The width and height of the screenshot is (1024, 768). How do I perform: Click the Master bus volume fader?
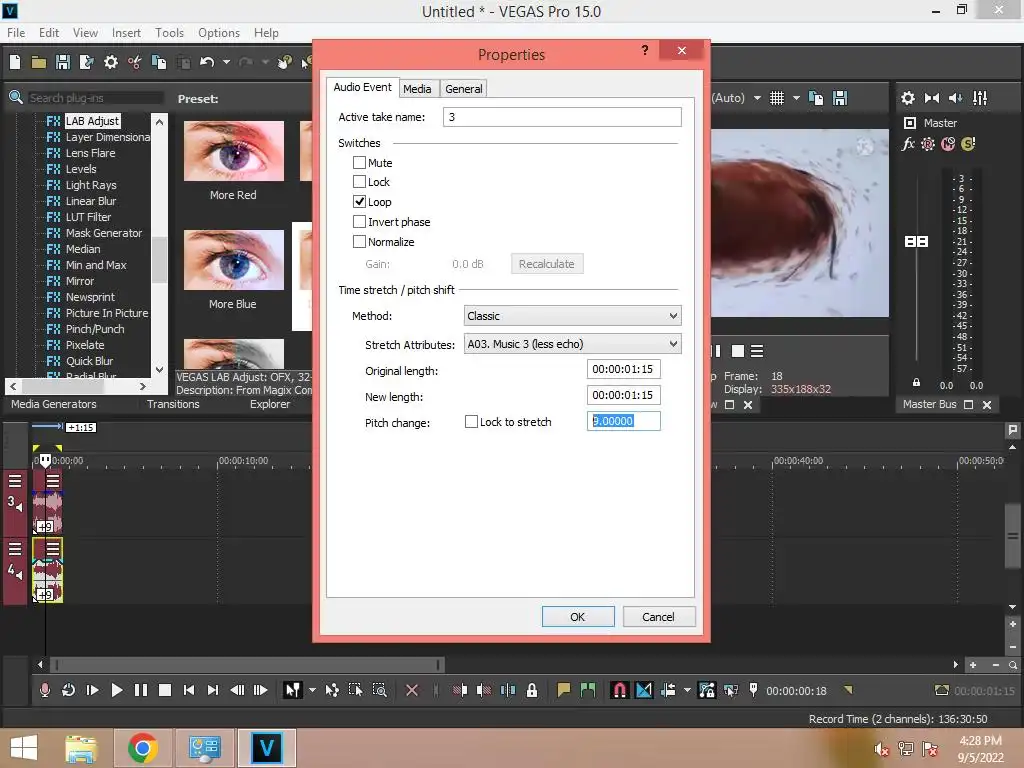(x=916, y=242)
